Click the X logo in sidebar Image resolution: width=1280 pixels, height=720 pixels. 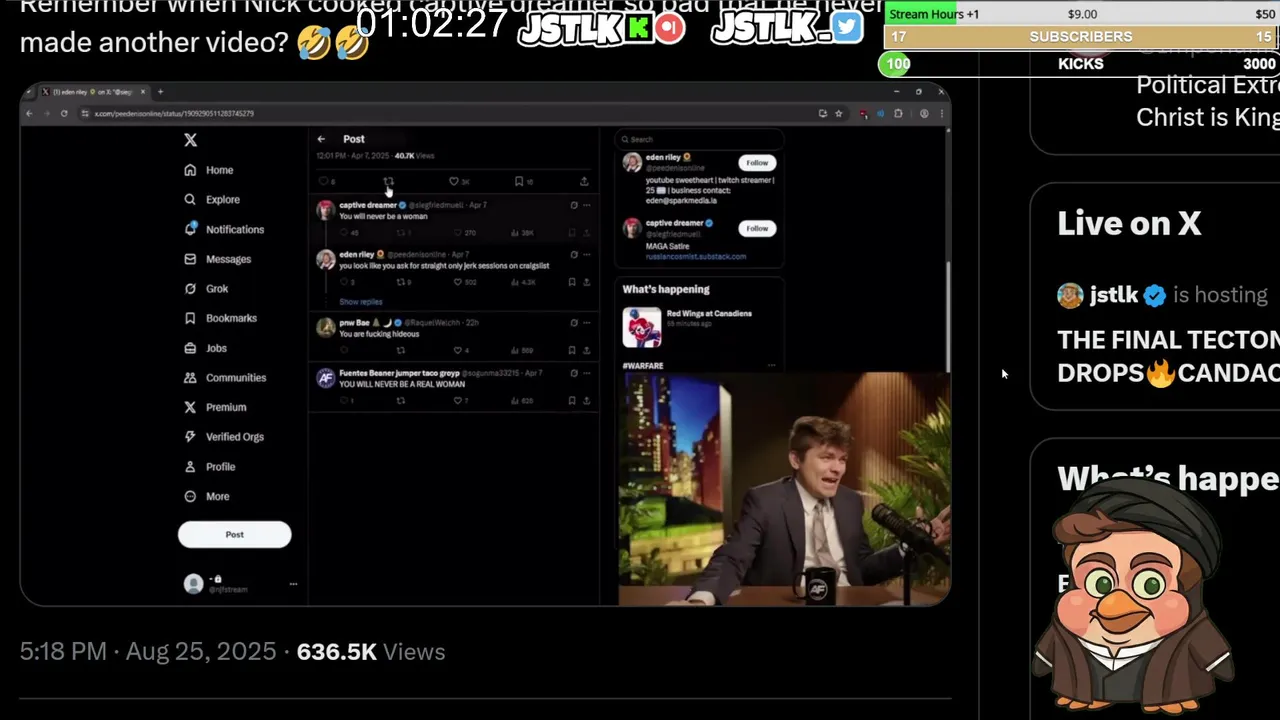[190, 140]
